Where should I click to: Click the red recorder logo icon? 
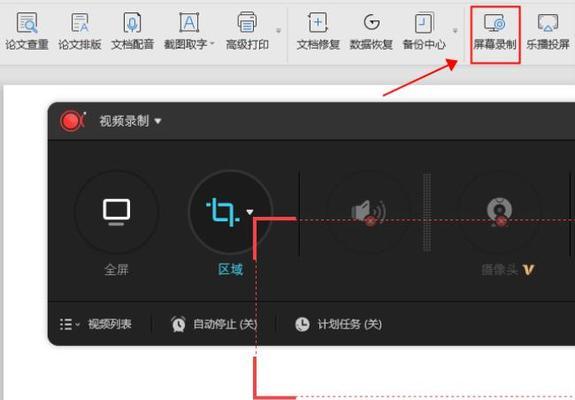(x=72, y=121)
